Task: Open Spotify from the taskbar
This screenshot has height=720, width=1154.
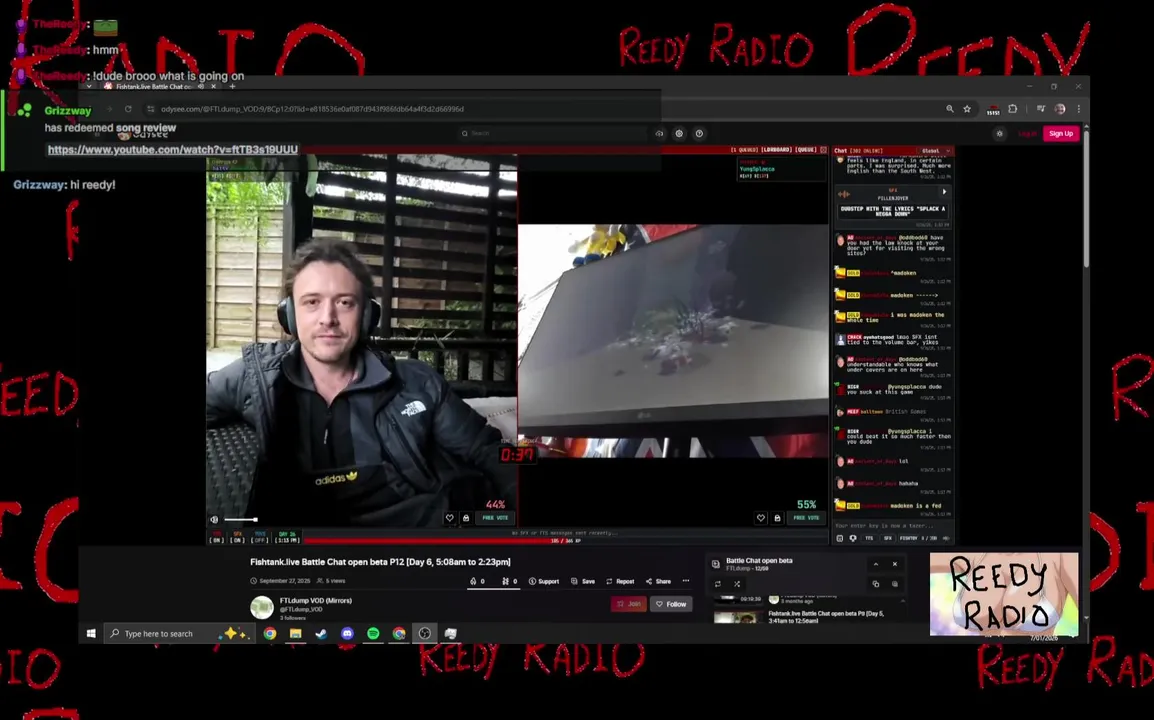Action: point(373,633)
